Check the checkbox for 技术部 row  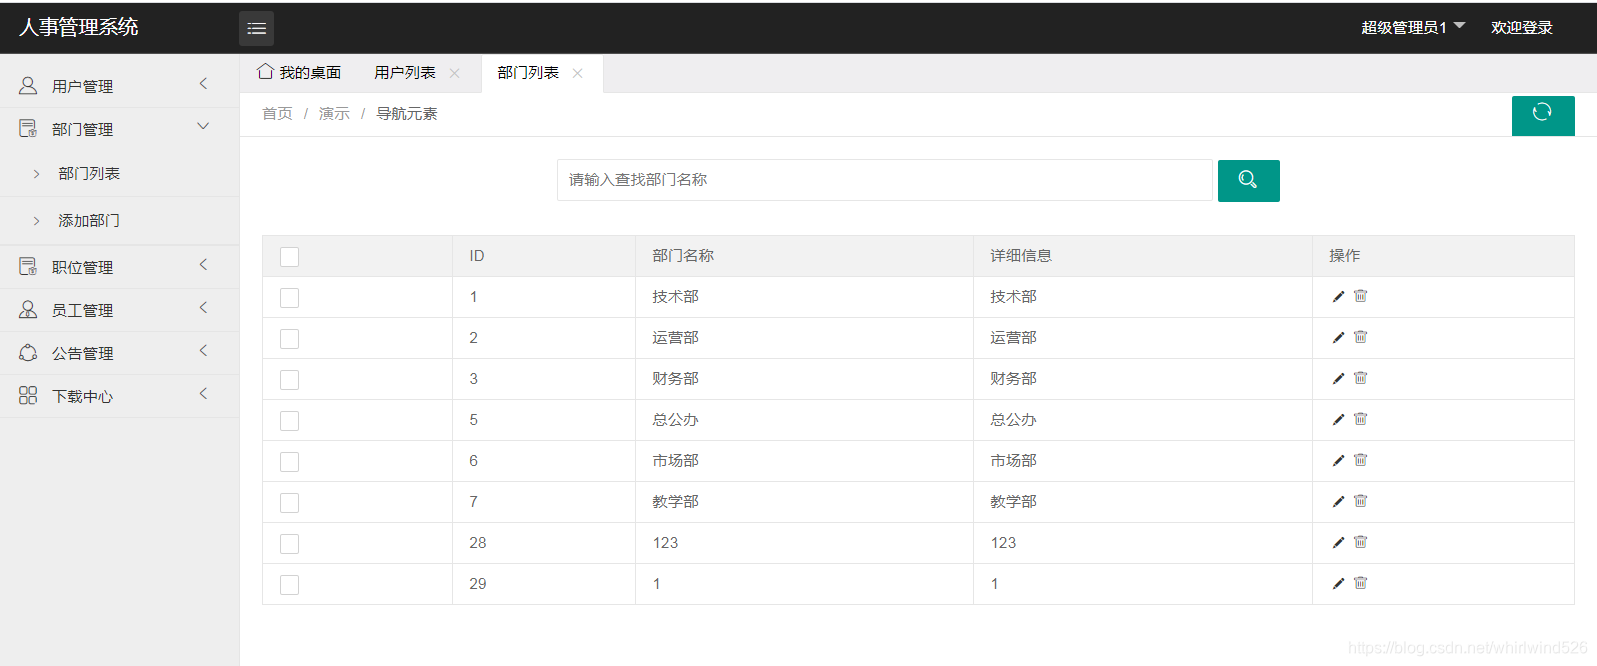point(290,298)
